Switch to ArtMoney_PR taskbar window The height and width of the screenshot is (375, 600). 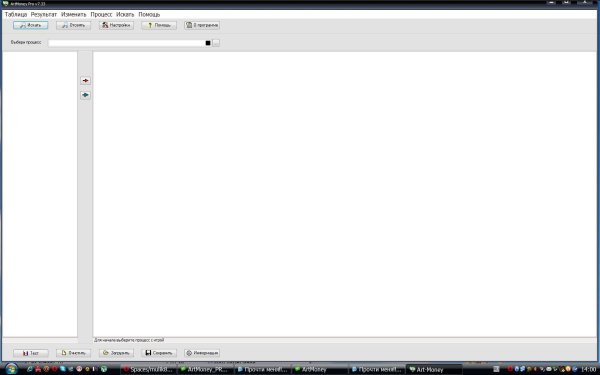[x=205, y=370]
